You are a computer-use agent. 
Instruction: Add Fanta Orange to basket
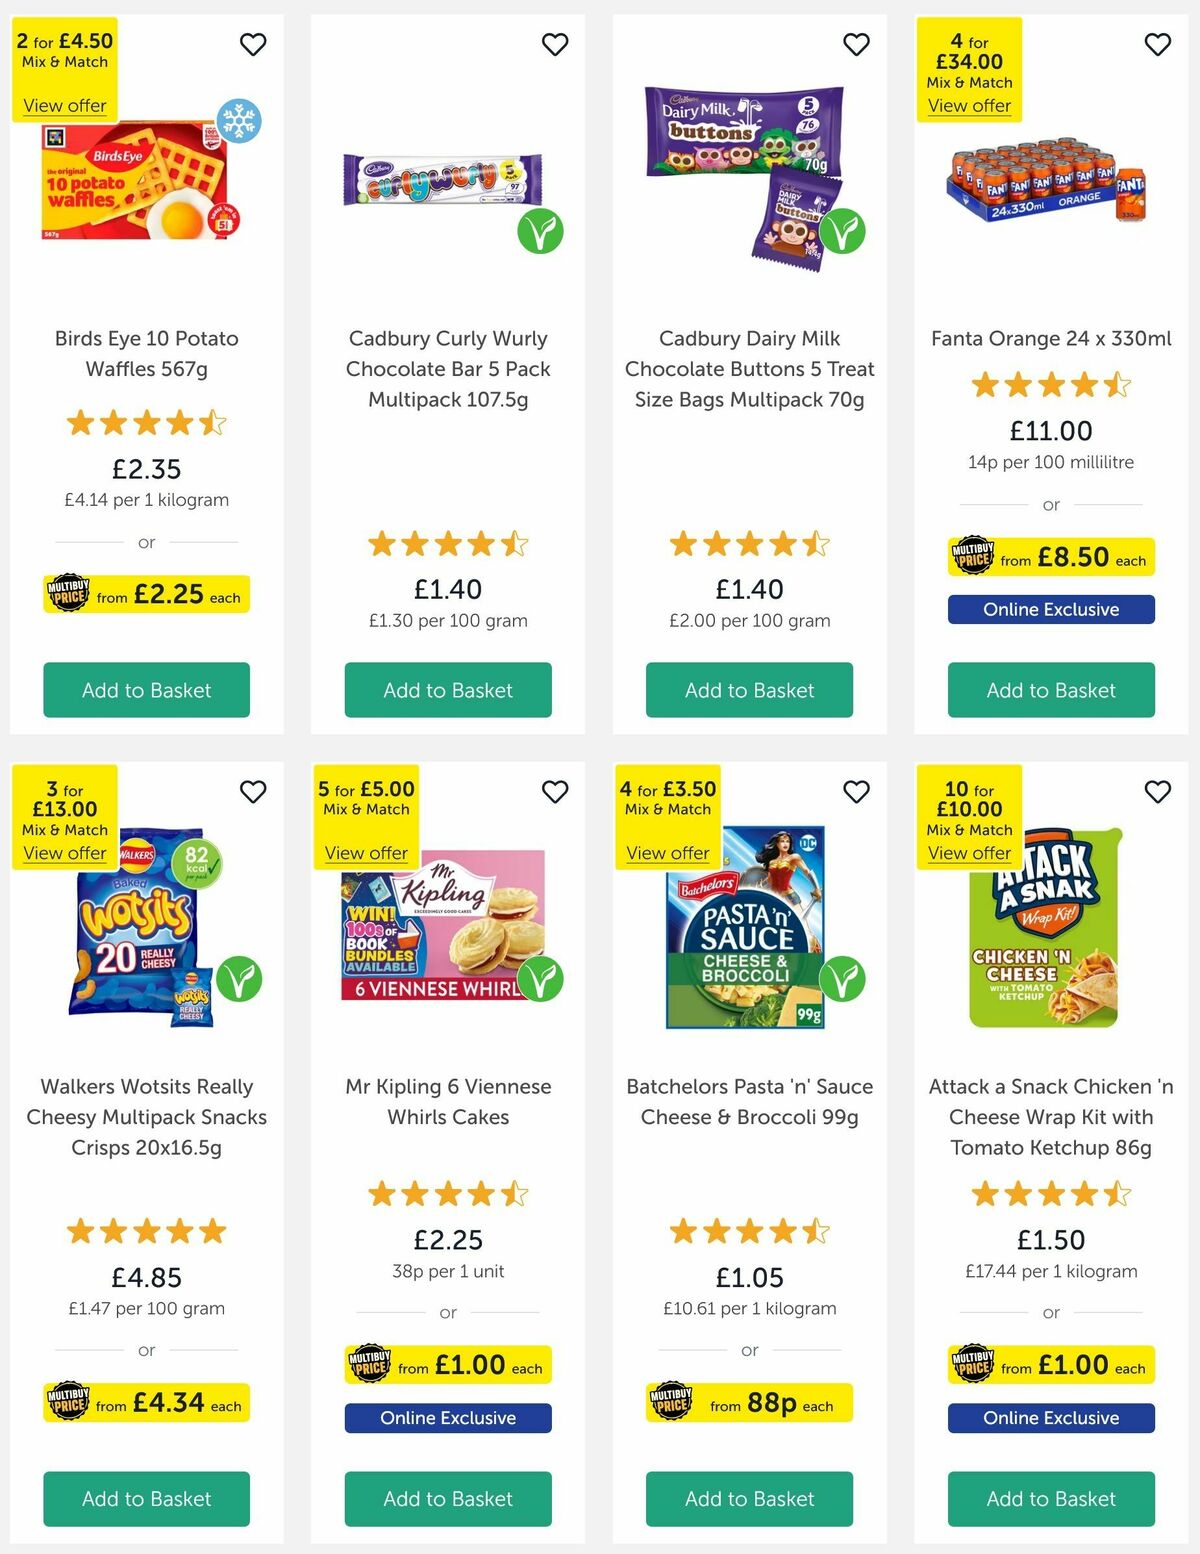pos(1051,690)
